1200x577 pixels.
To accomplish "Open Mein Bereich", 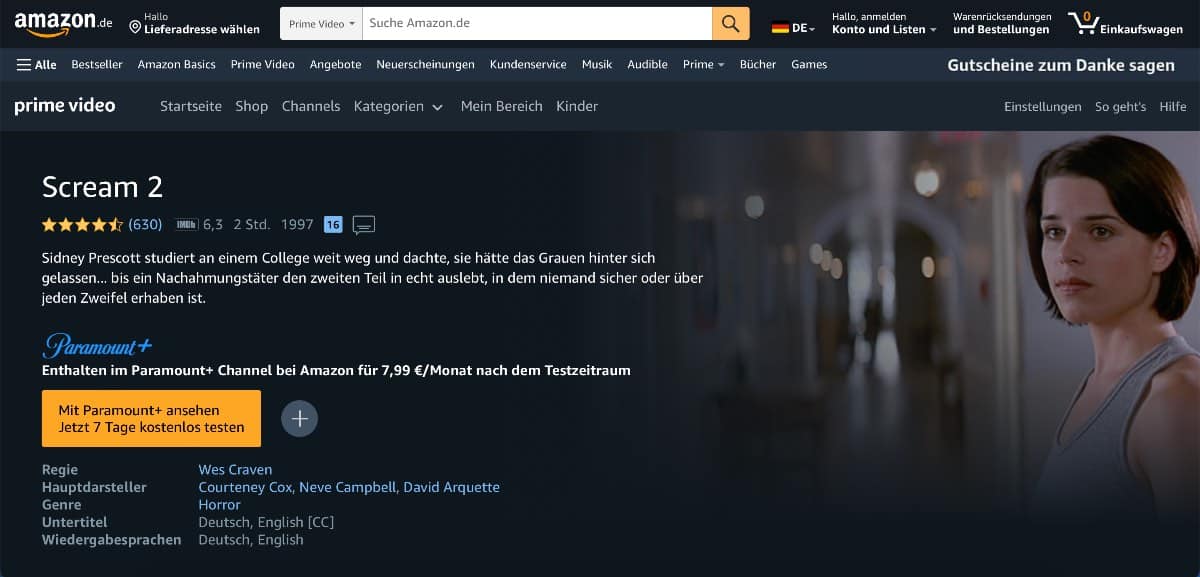I will coord(501,106).
